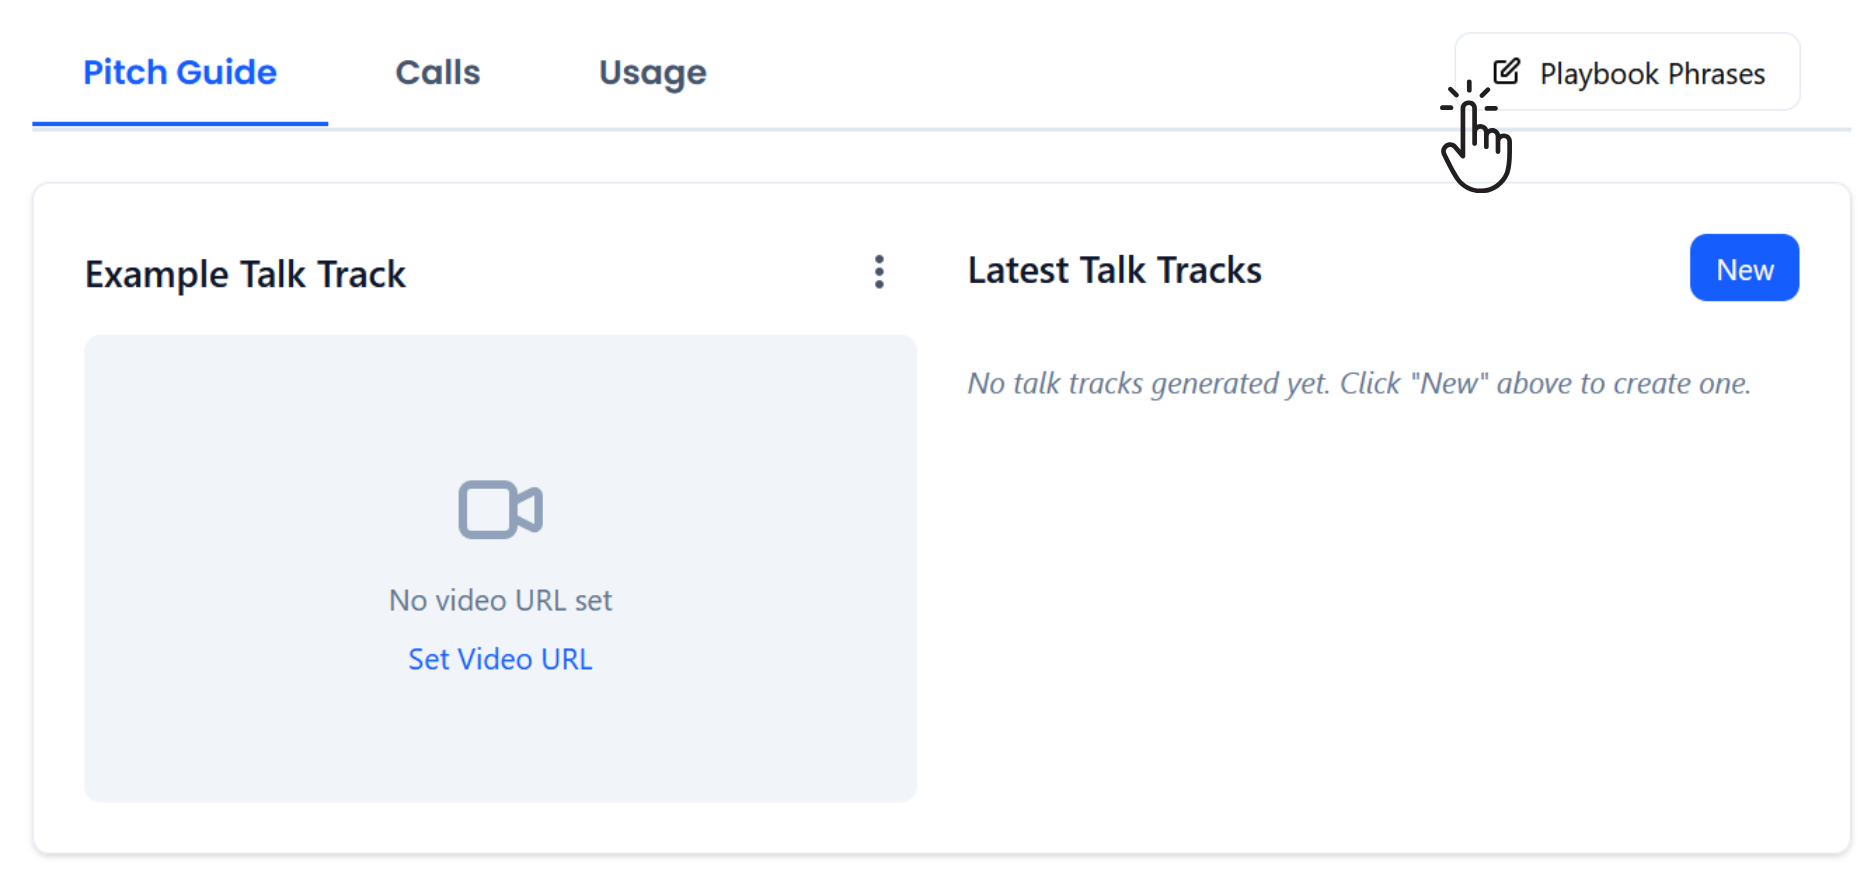Open the three-dot options menu for Example Talk Track

coord(879,272)
